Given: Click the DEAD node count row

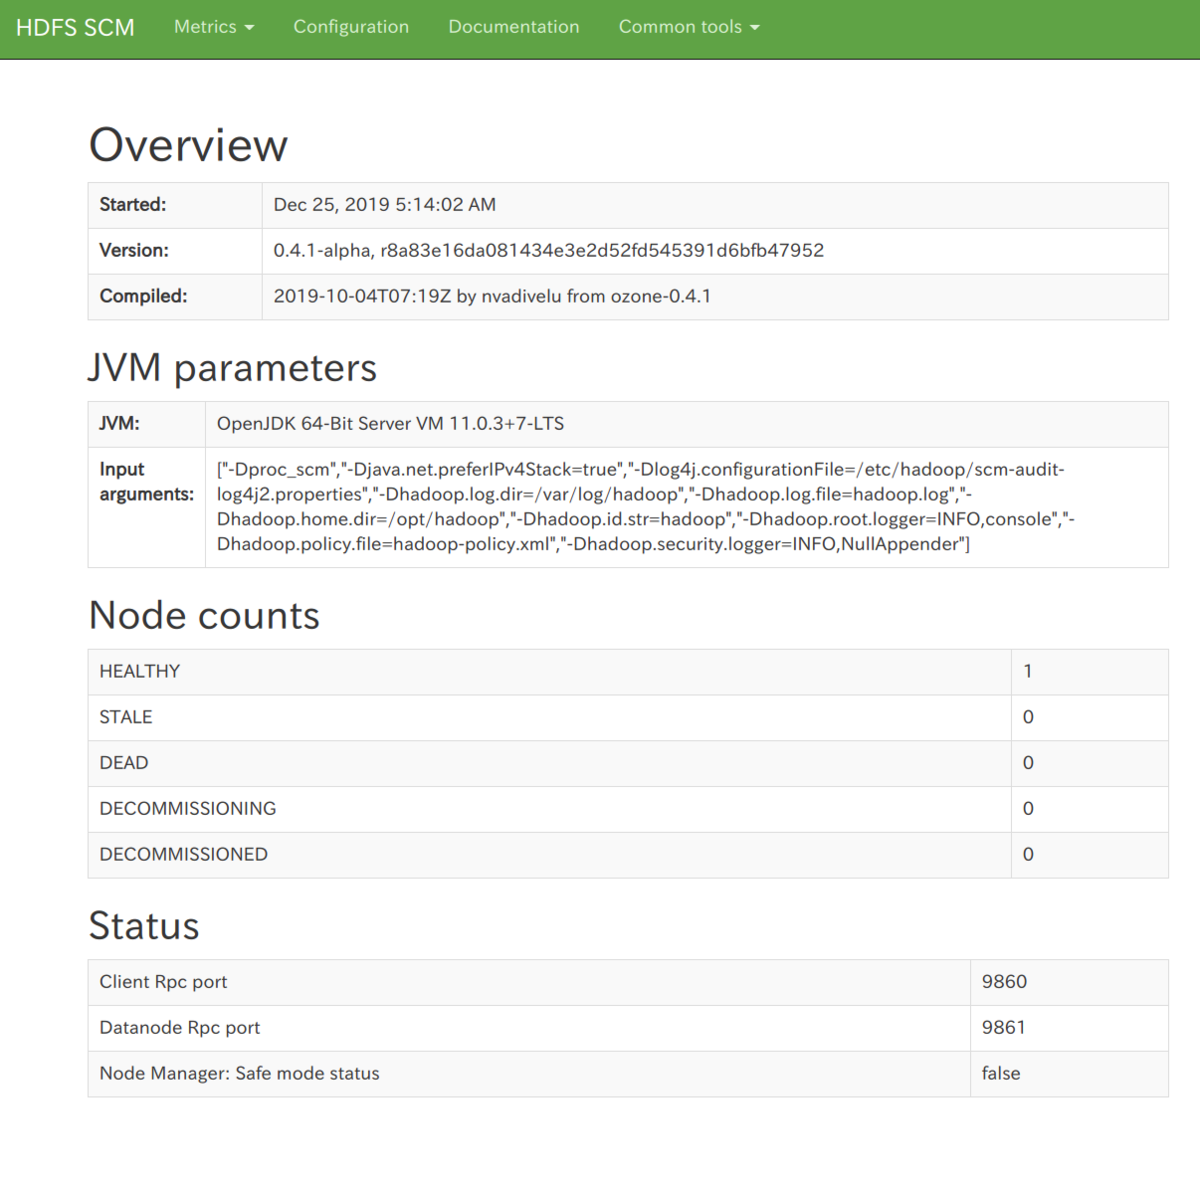Looking at the screenshot, I should click(x=628, y=764).
